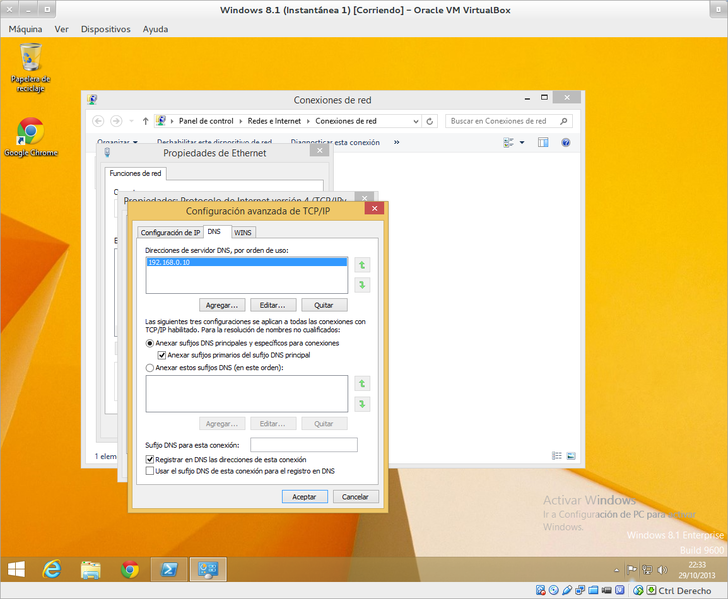Switch to PowerShell in the taskbar
This screenshot has height=599, width=728.
tap(169, 569)
